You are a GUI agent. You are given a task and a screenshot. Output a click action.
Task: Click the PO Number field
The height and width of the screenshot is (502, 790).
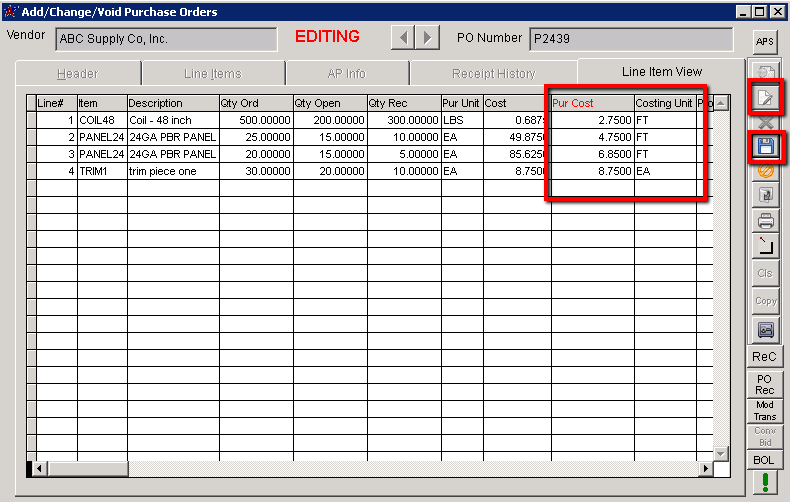630,39
